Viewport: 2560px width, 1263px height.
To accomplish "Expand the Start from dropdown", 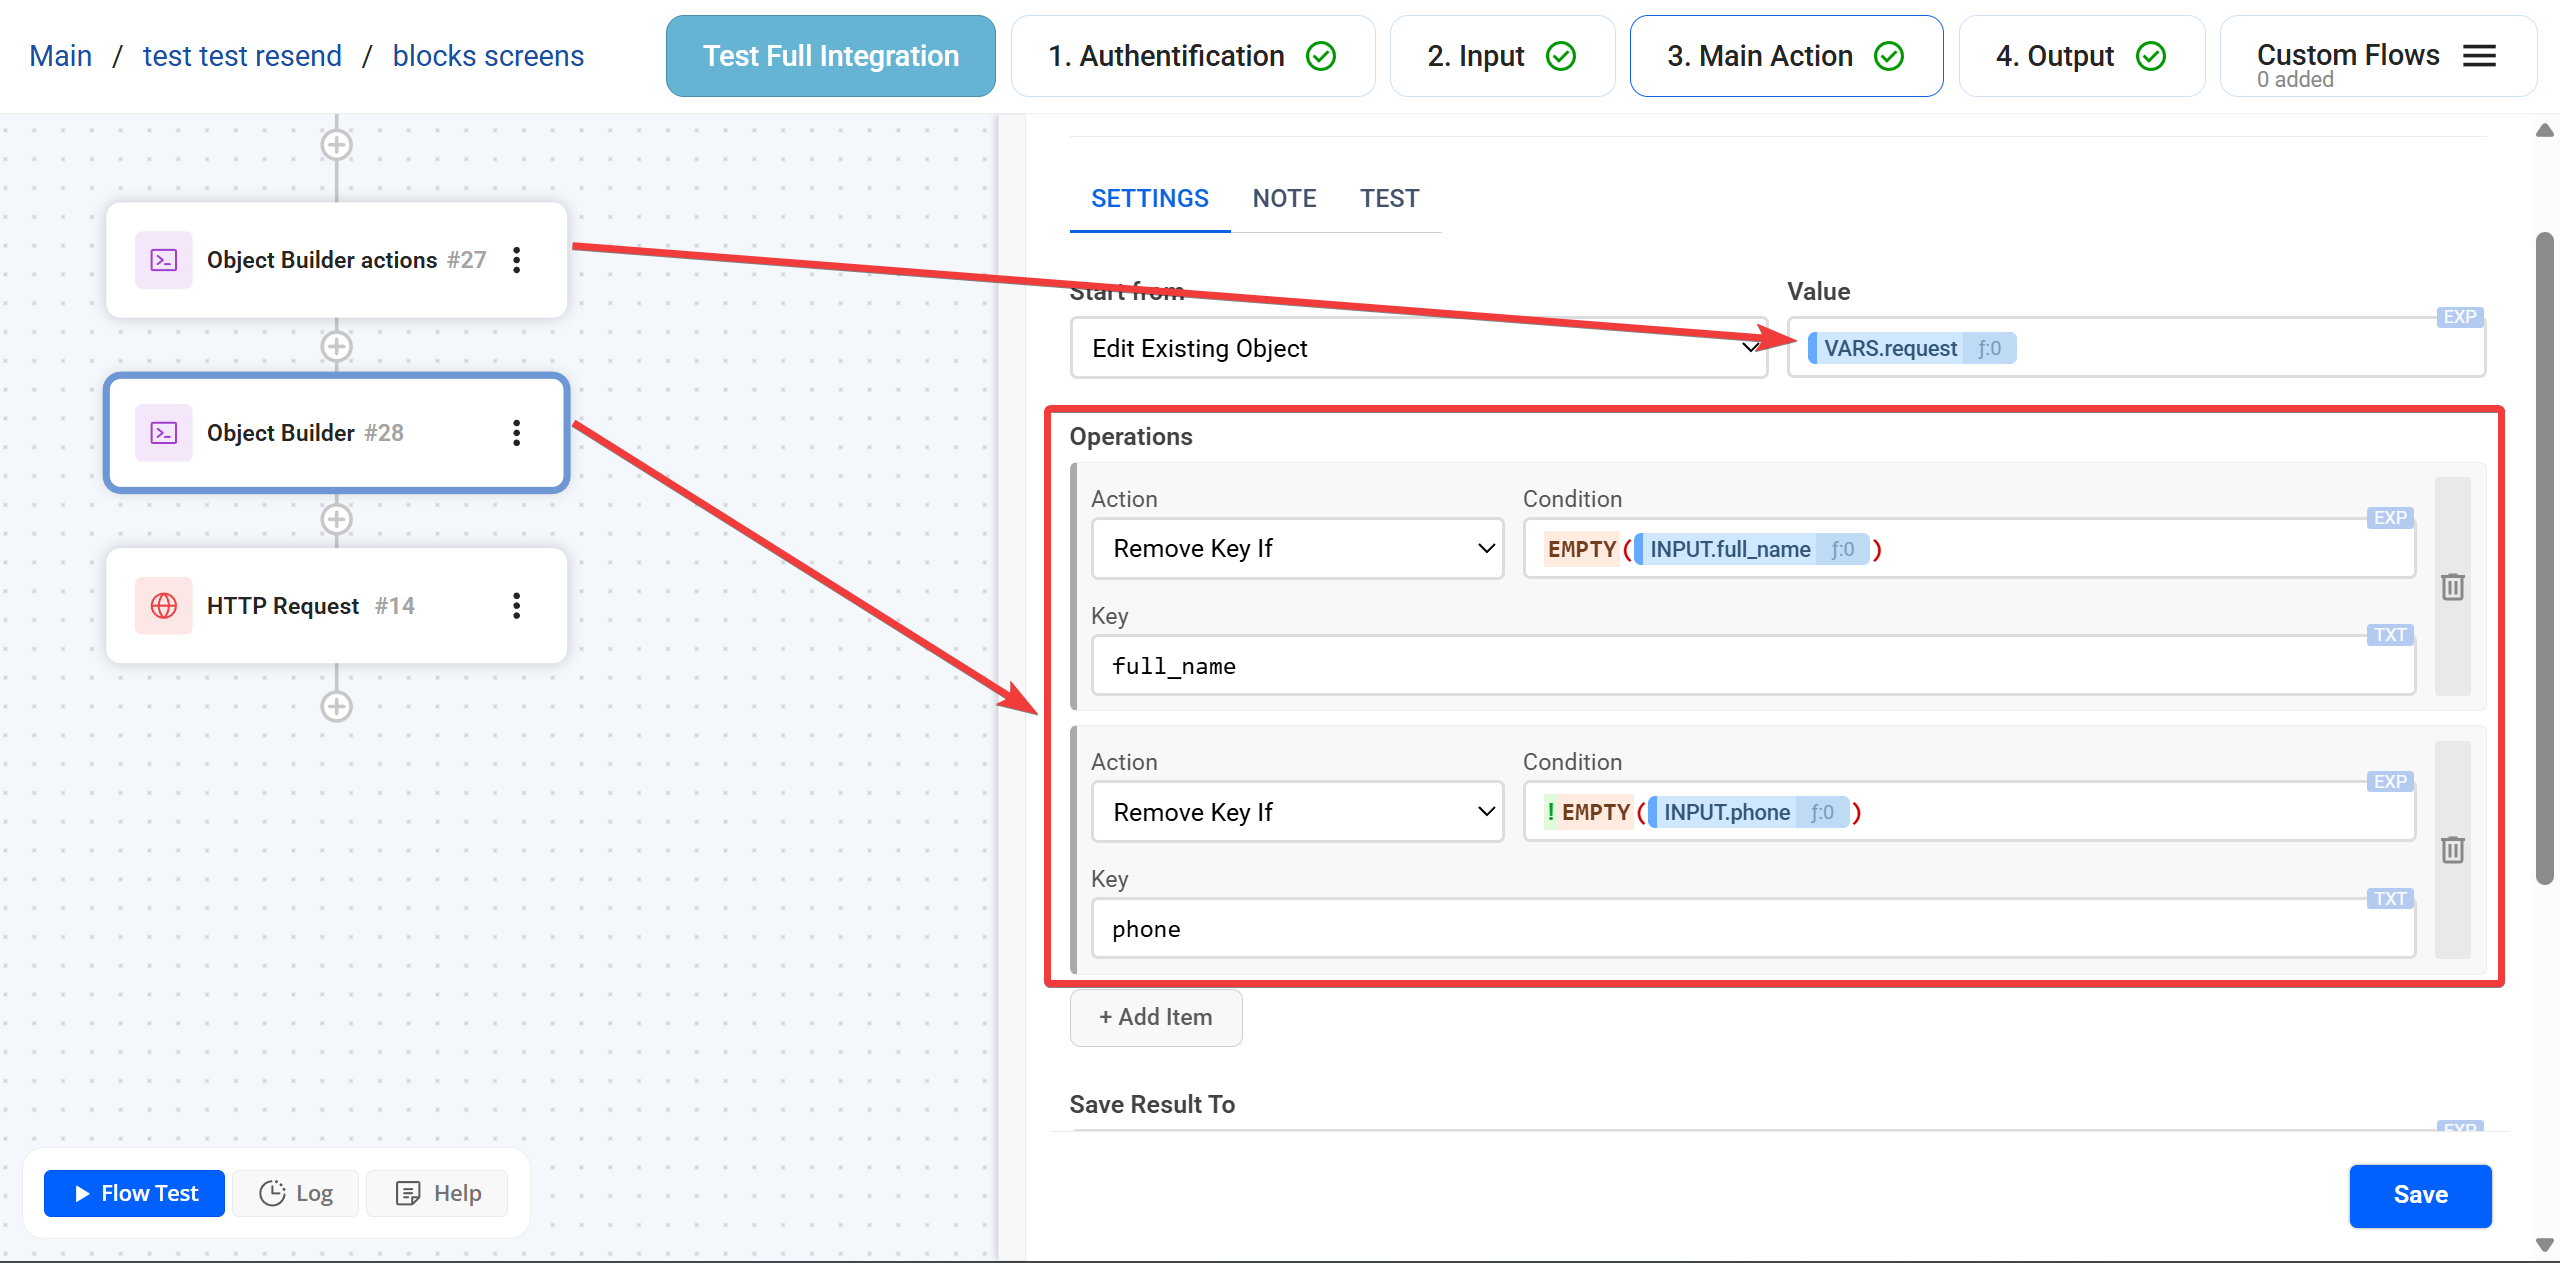I will 1418,348.
